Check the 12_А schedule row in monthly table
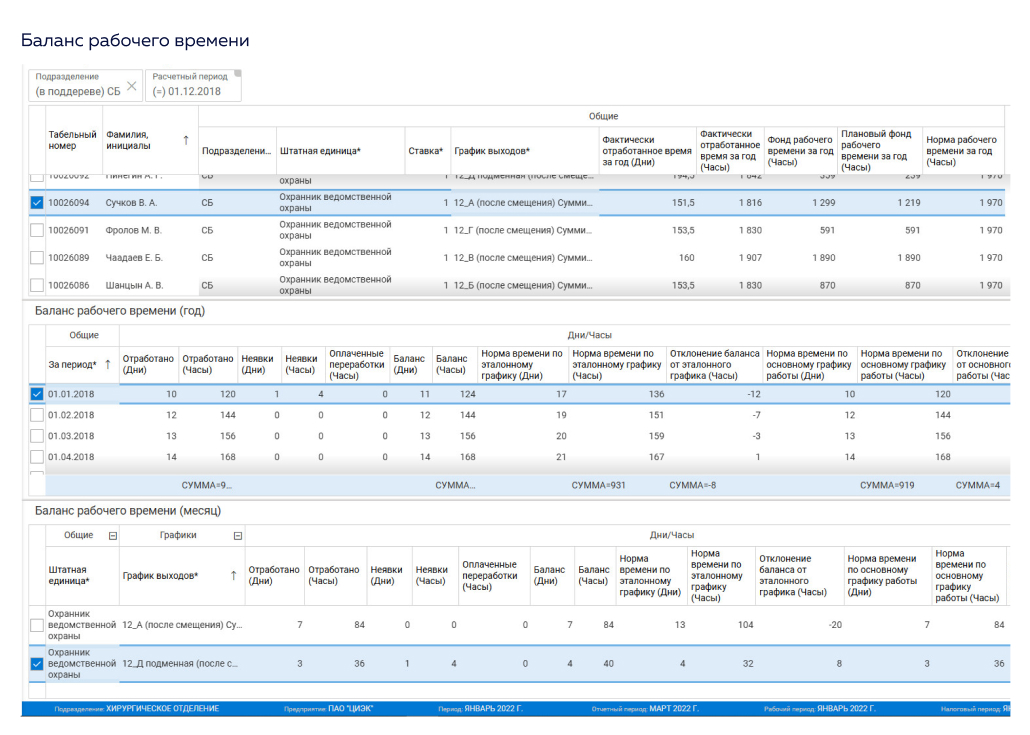1030x735 pixels. click(x=37, y=625)
